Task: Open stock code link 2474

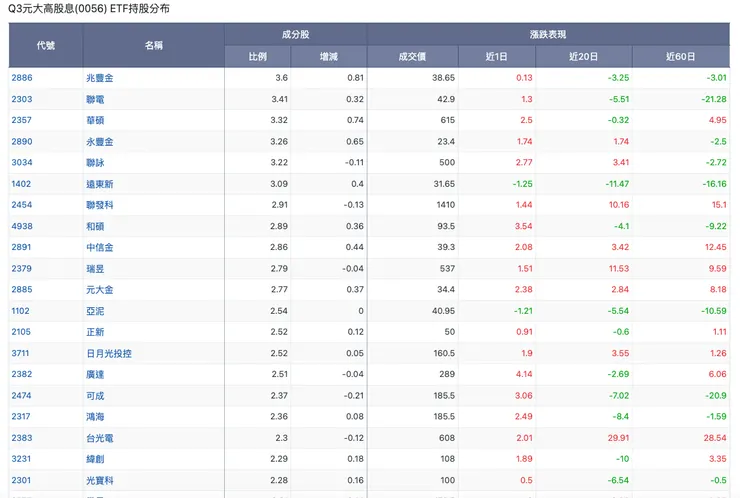Action: pyautogui.click(x=21, y=396)
